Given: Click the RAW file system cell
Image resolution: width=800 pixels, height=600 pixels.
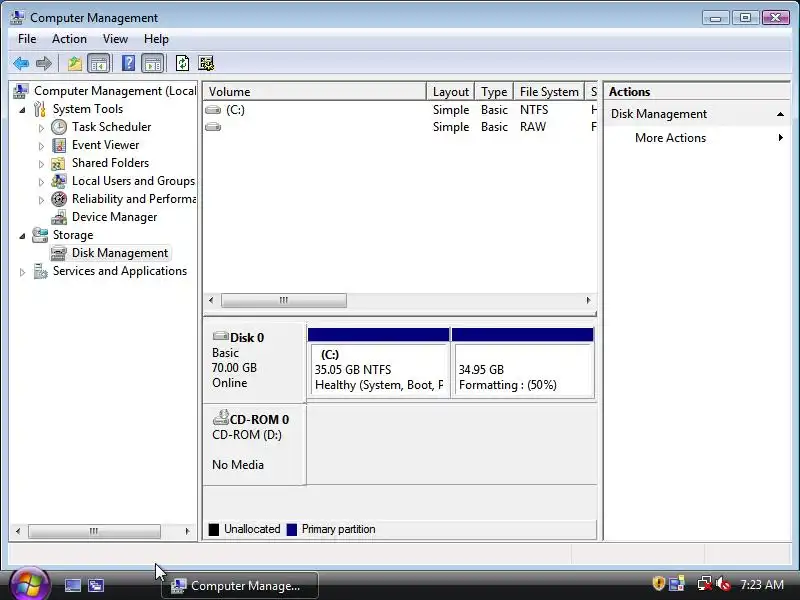Looking at the screenshot, I should click(x=533, y=127).
